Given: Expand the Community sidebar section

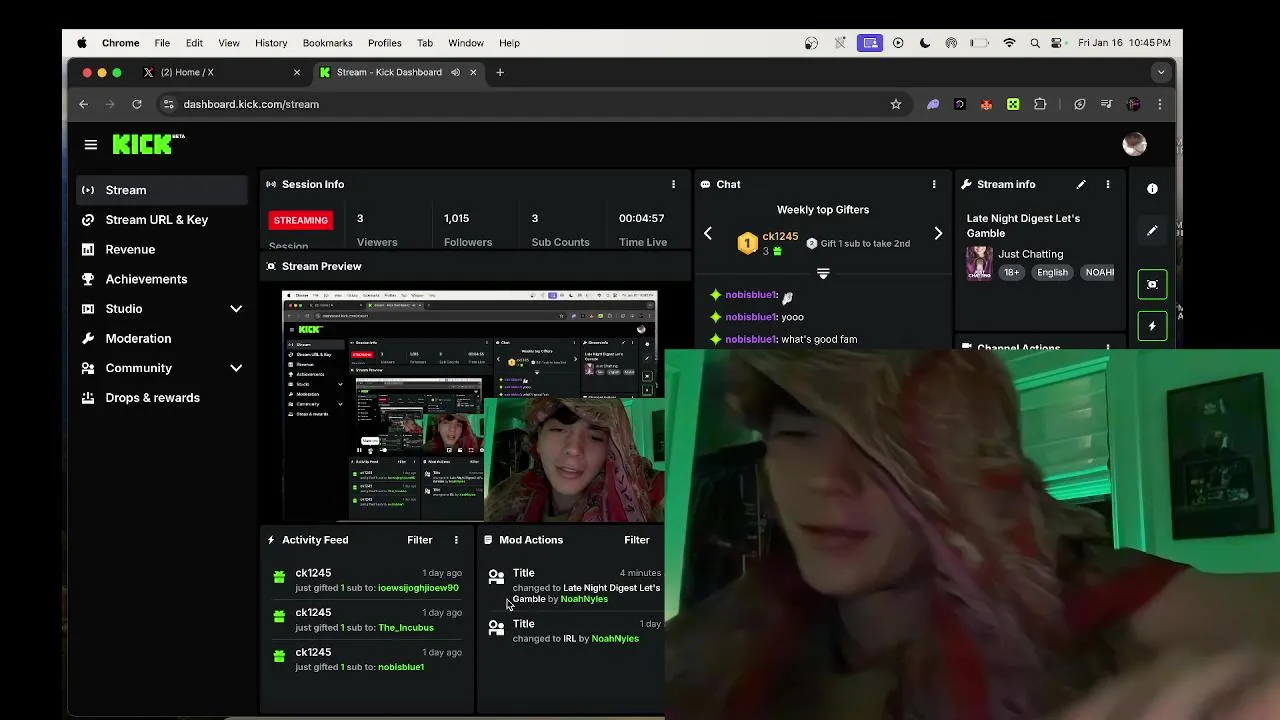Looking at the screenshot, I should pos(236,368).
